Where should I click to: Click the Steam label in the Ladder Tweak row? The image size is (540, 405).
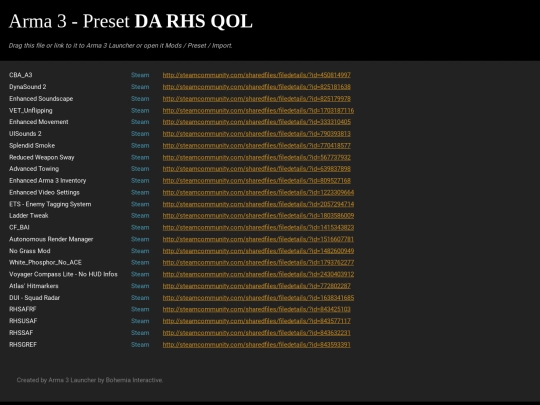coord(140,216)
